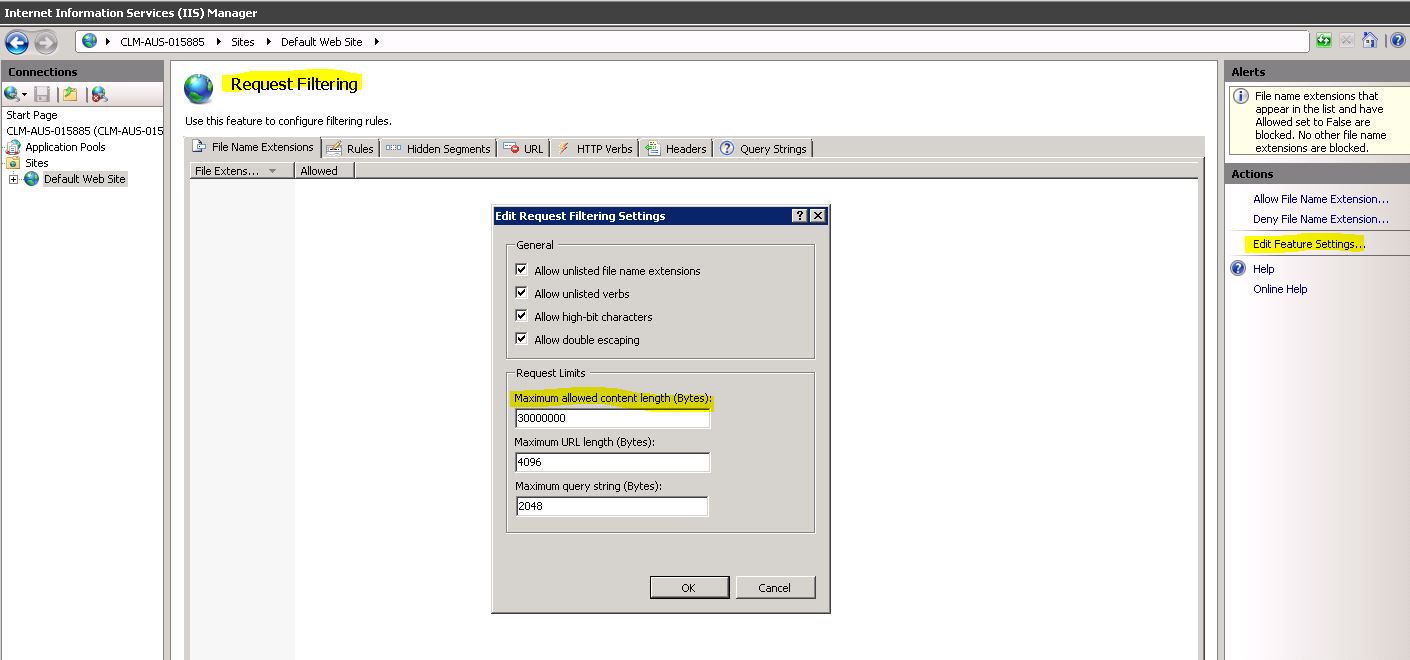The width and height of the screenshot is (1410, 660).
Task: Select CLM-AUS-015885 server node in tree
Action: [x=84, y=131]
